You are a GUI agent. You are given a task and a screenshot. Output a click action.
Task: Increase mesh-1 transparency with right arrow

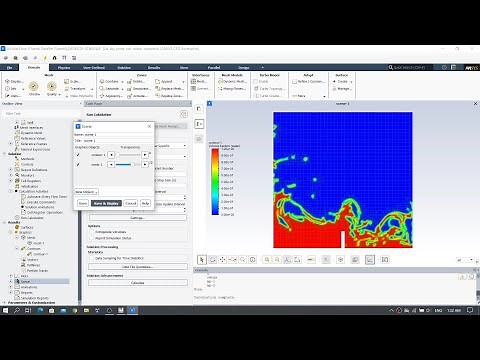(x=145, y=164)
